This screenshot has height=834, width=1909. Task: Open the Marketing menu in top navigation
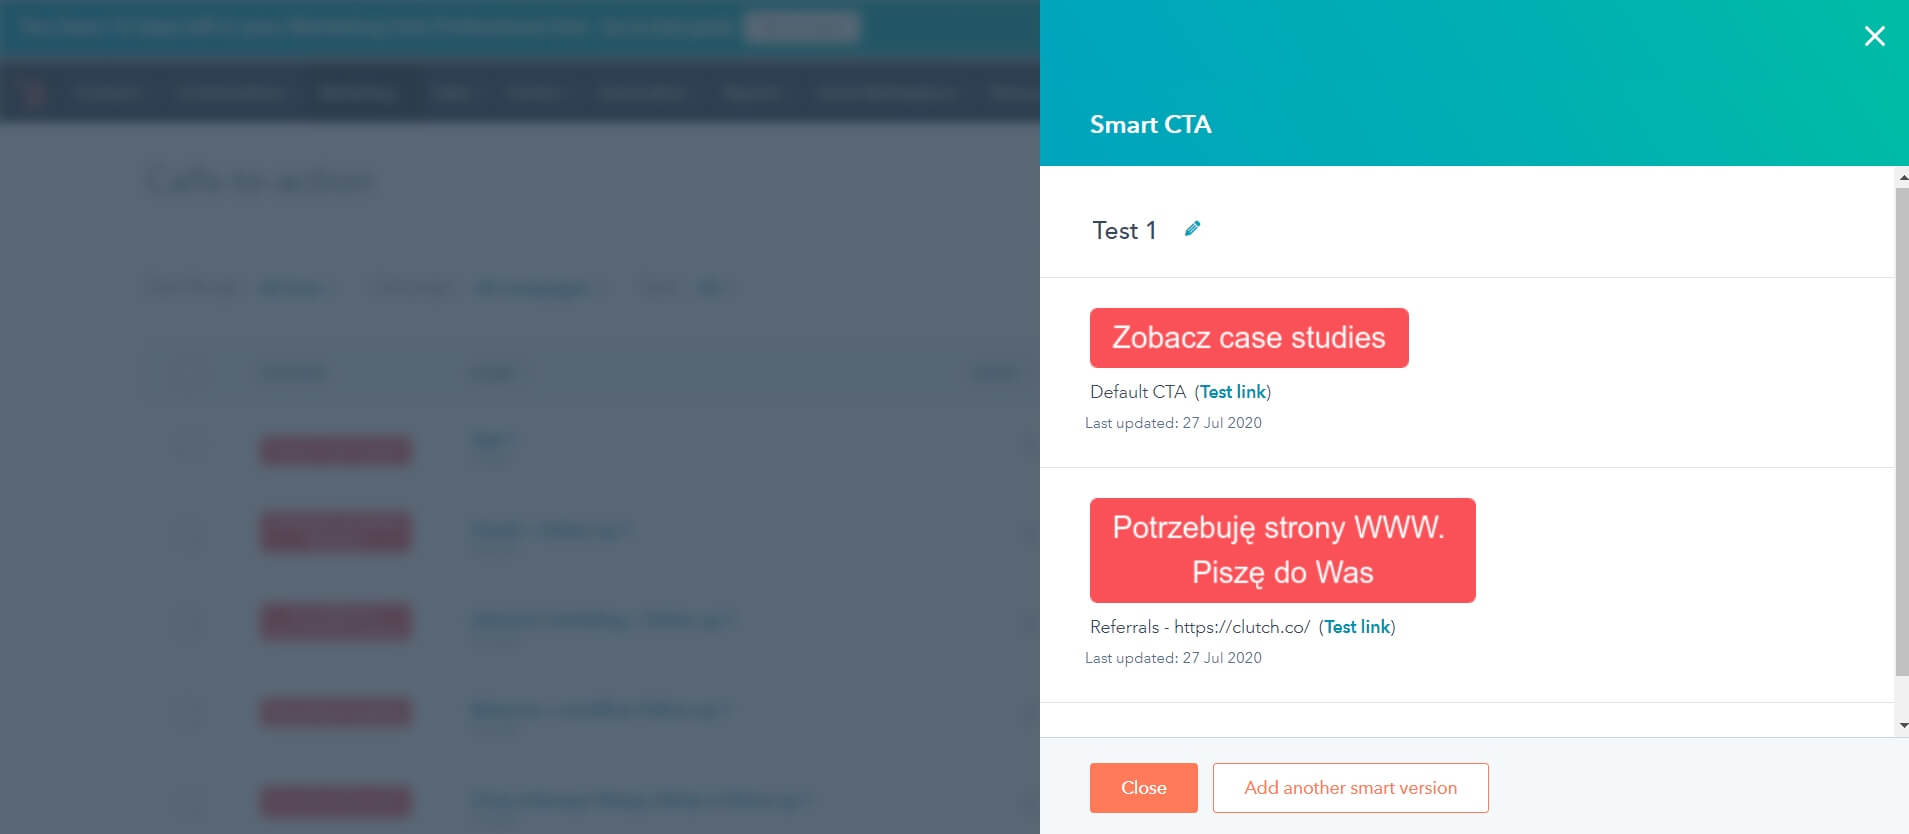358,91
